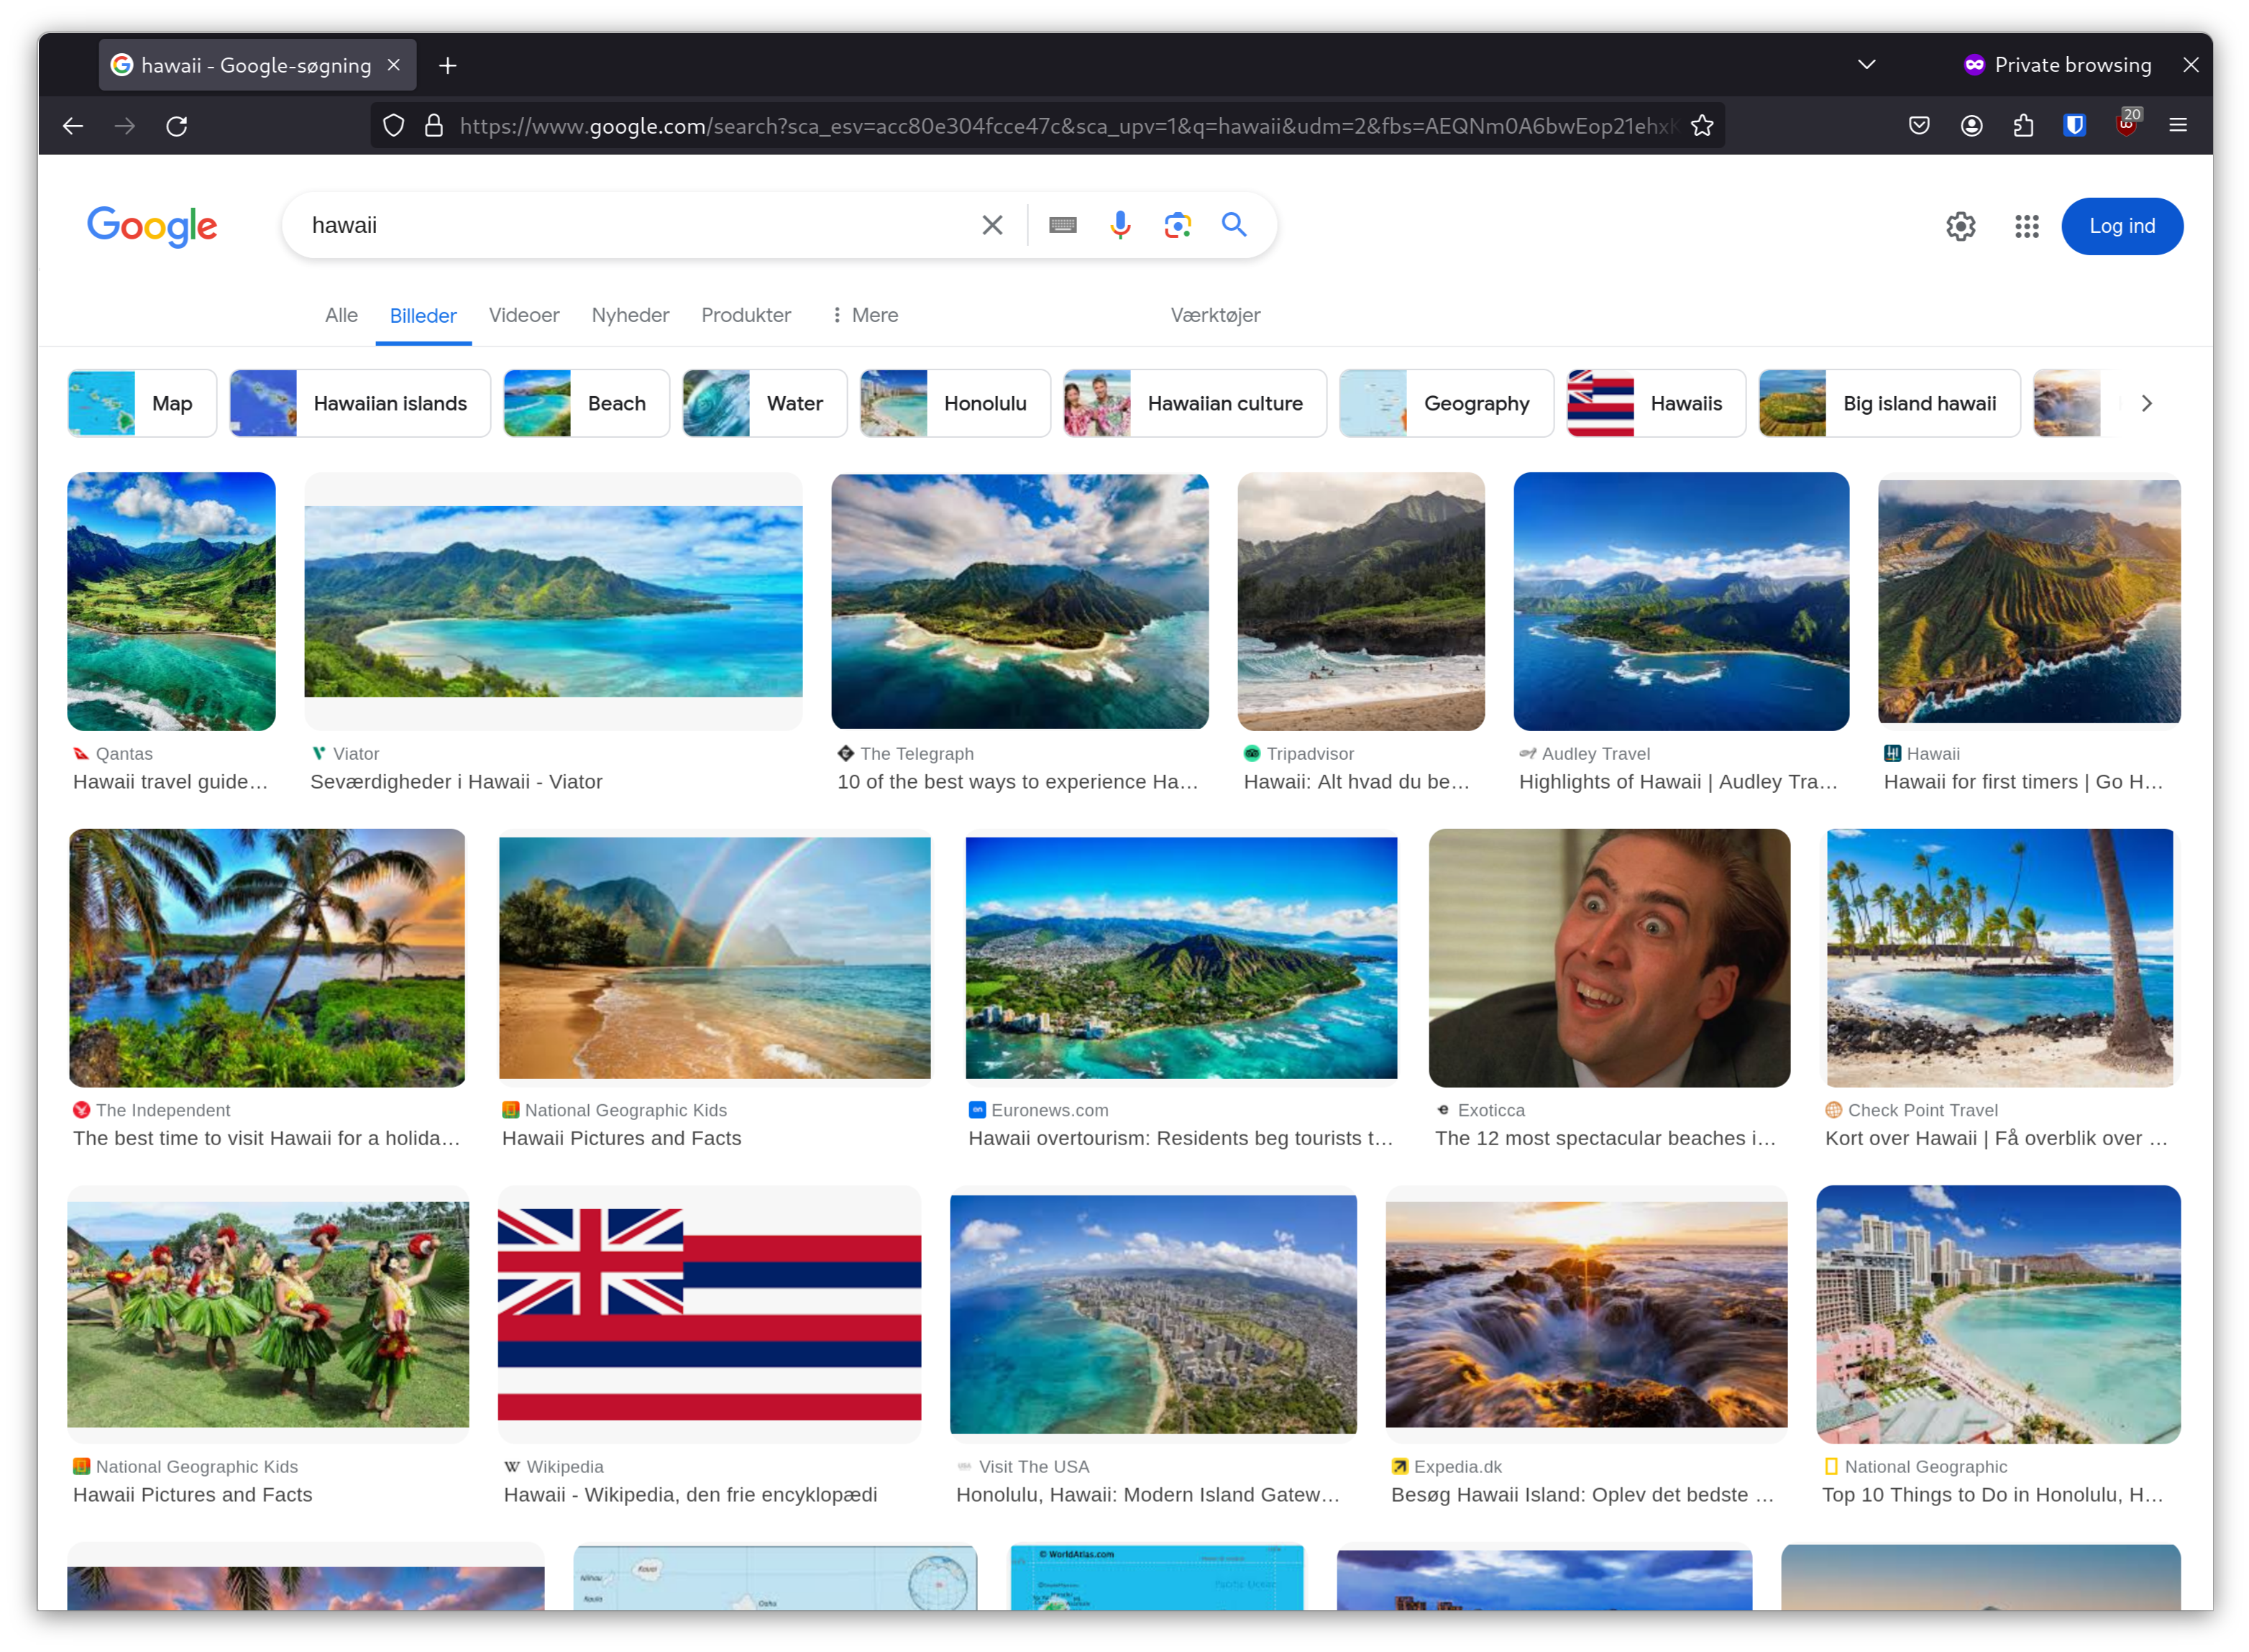Viewport: 2249px width, 1652px height.
Task: Close the hawaii Google search tab
Action: (394, 65)
